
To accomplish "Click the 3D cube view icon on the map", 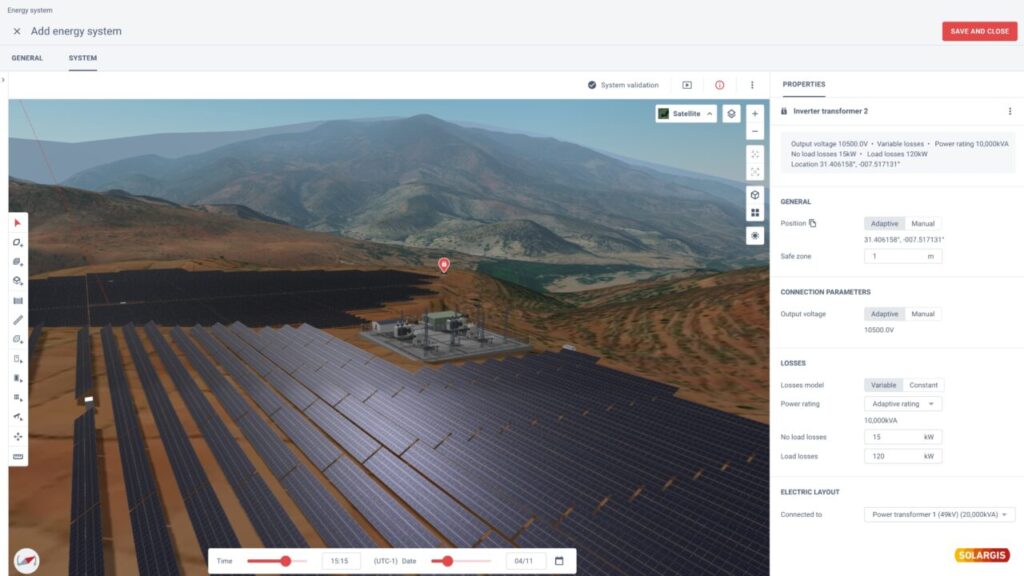I will (755, 196).
